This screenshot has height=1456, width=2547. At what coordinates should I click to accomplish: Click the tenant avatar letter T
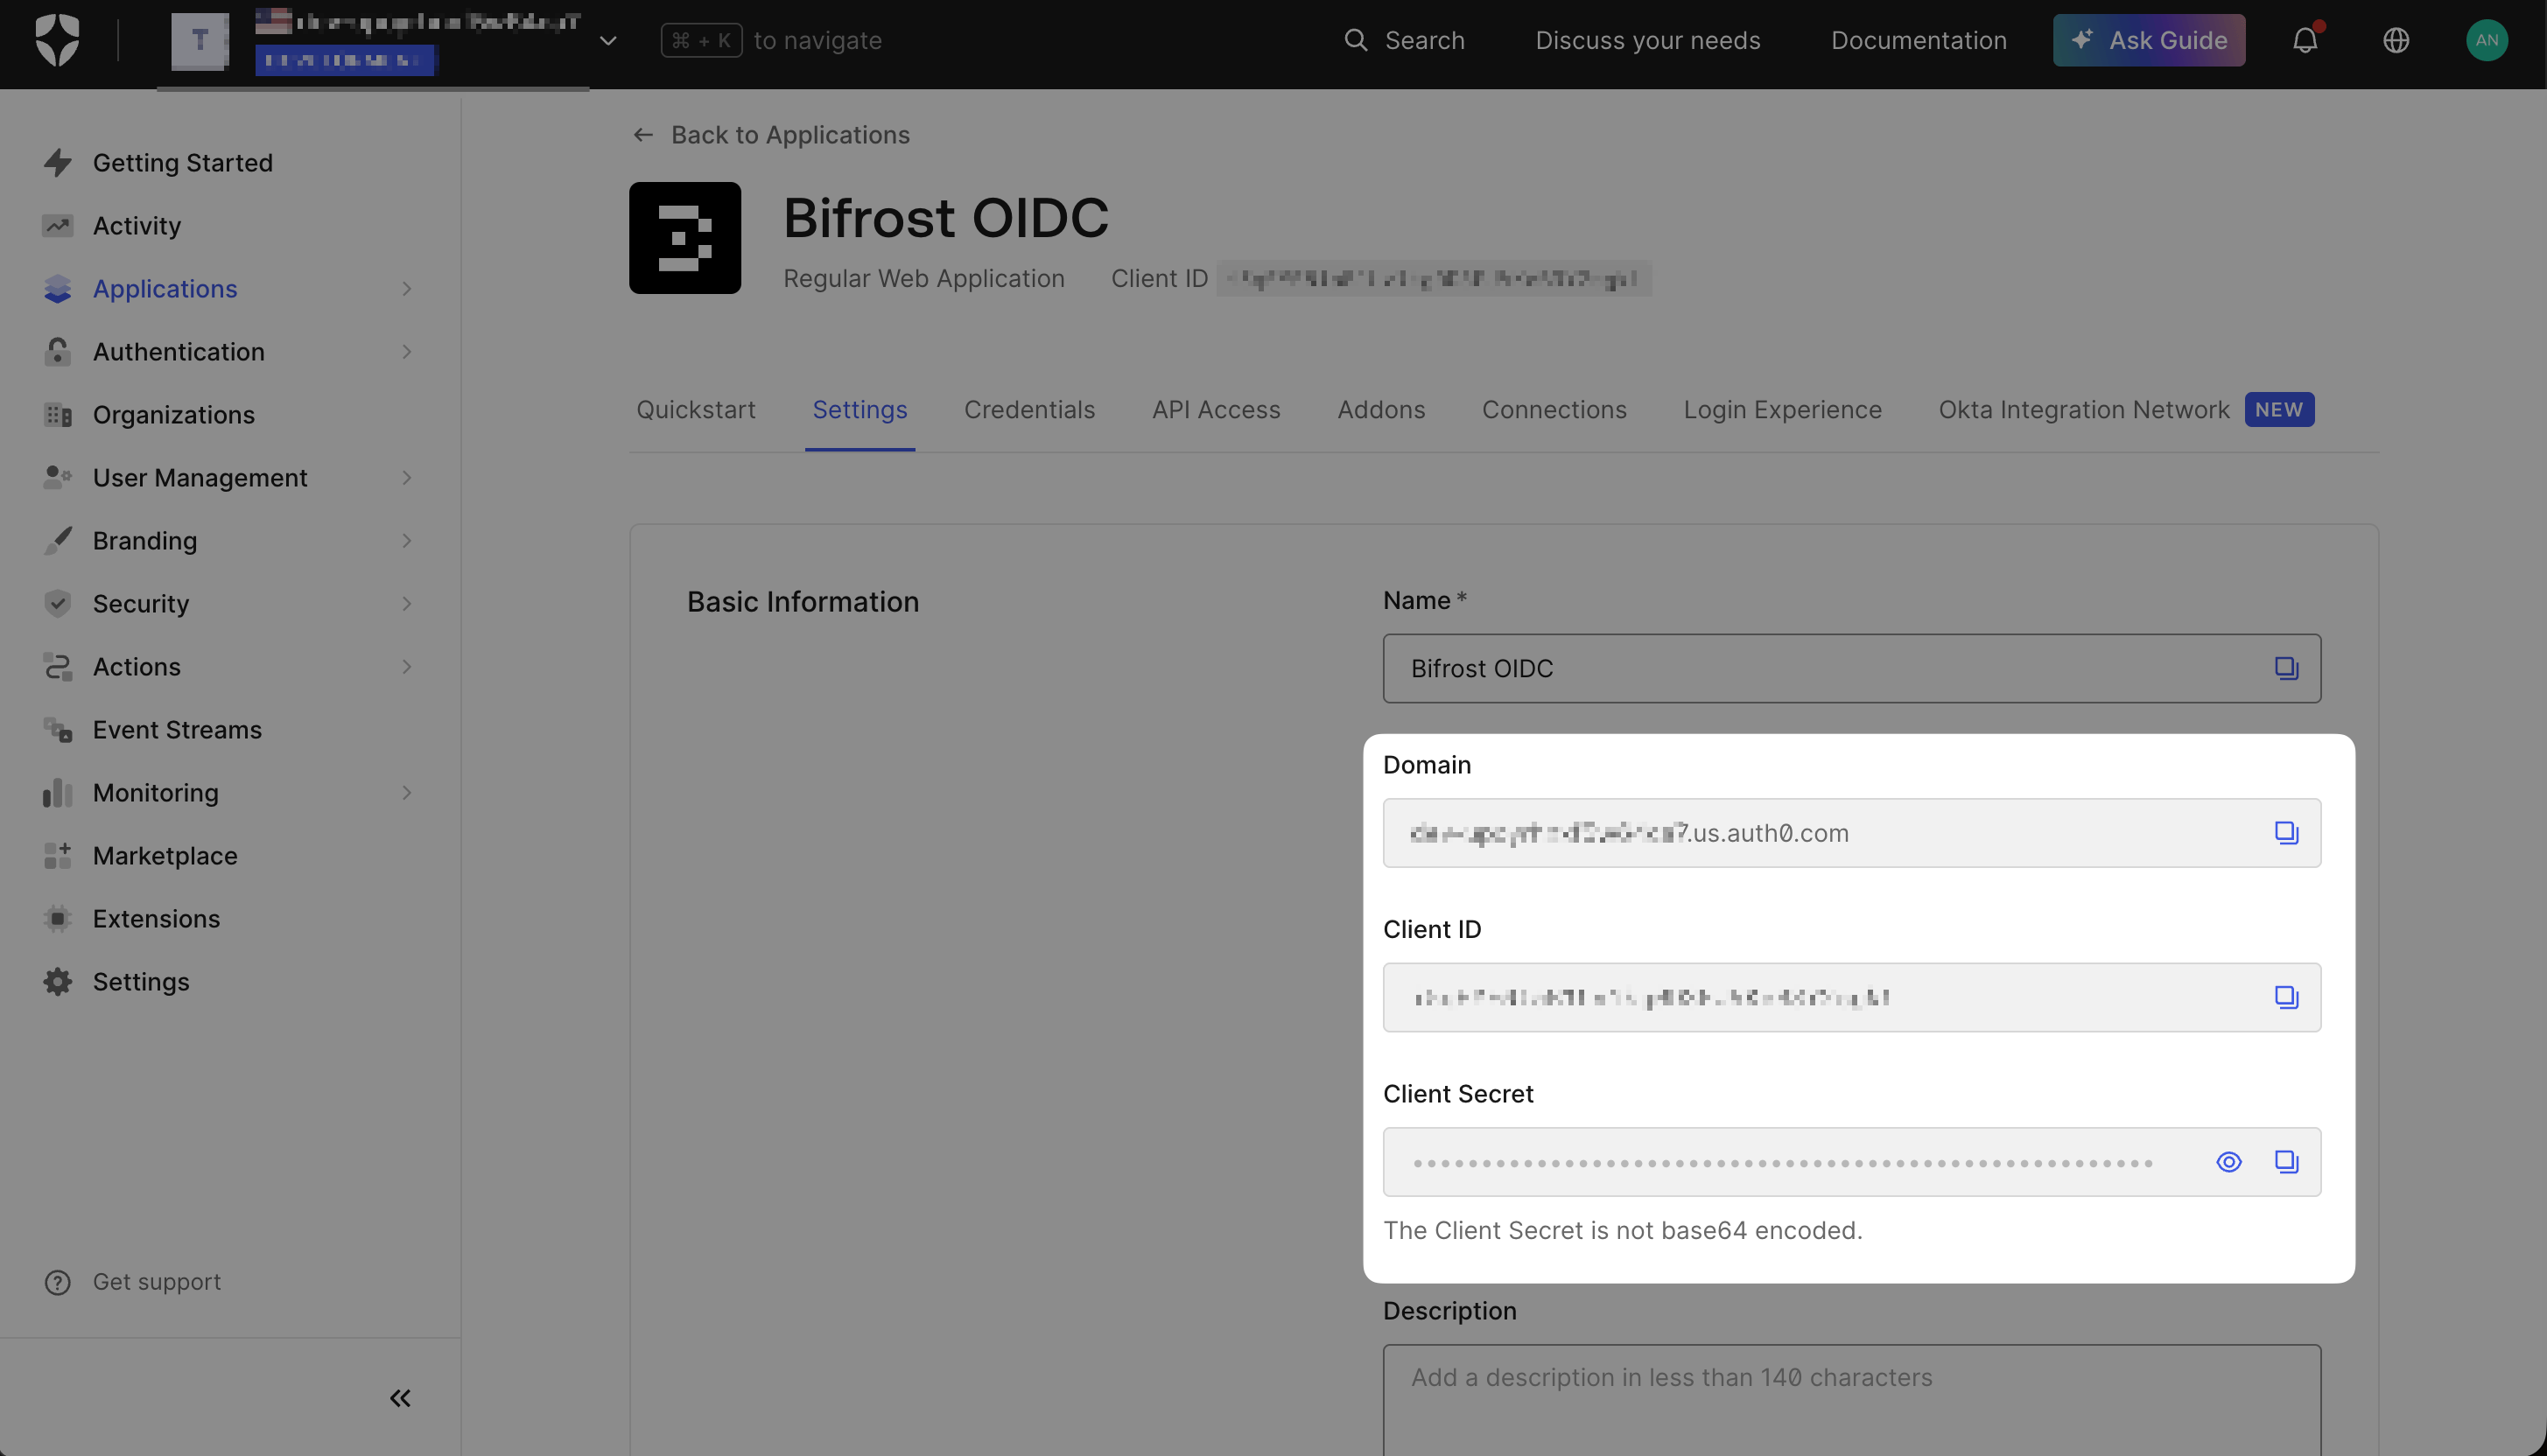[200, 41]
